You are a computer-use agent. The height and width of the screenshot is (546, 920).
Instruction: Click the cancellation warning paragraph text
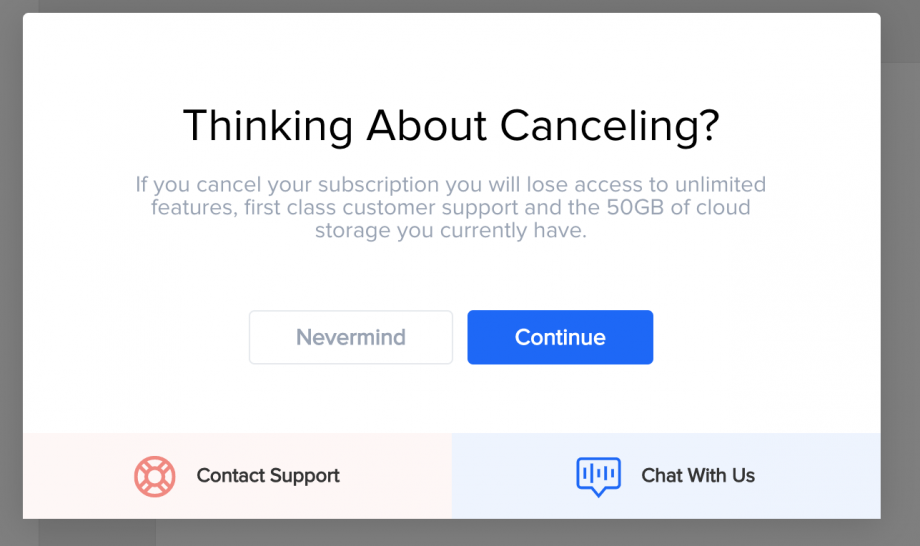pyautogui.click(x=451, y=208)
